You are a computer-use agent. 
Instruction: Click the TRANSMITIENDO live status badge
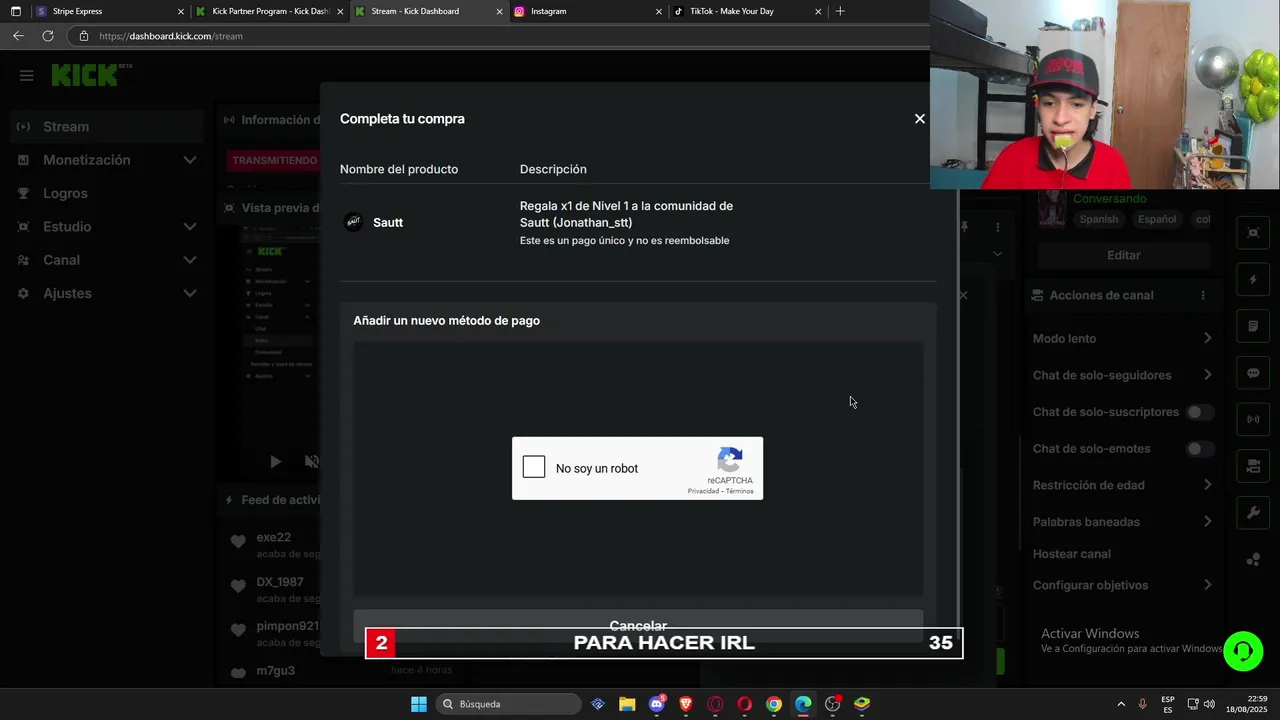click(x=274, y=160)
